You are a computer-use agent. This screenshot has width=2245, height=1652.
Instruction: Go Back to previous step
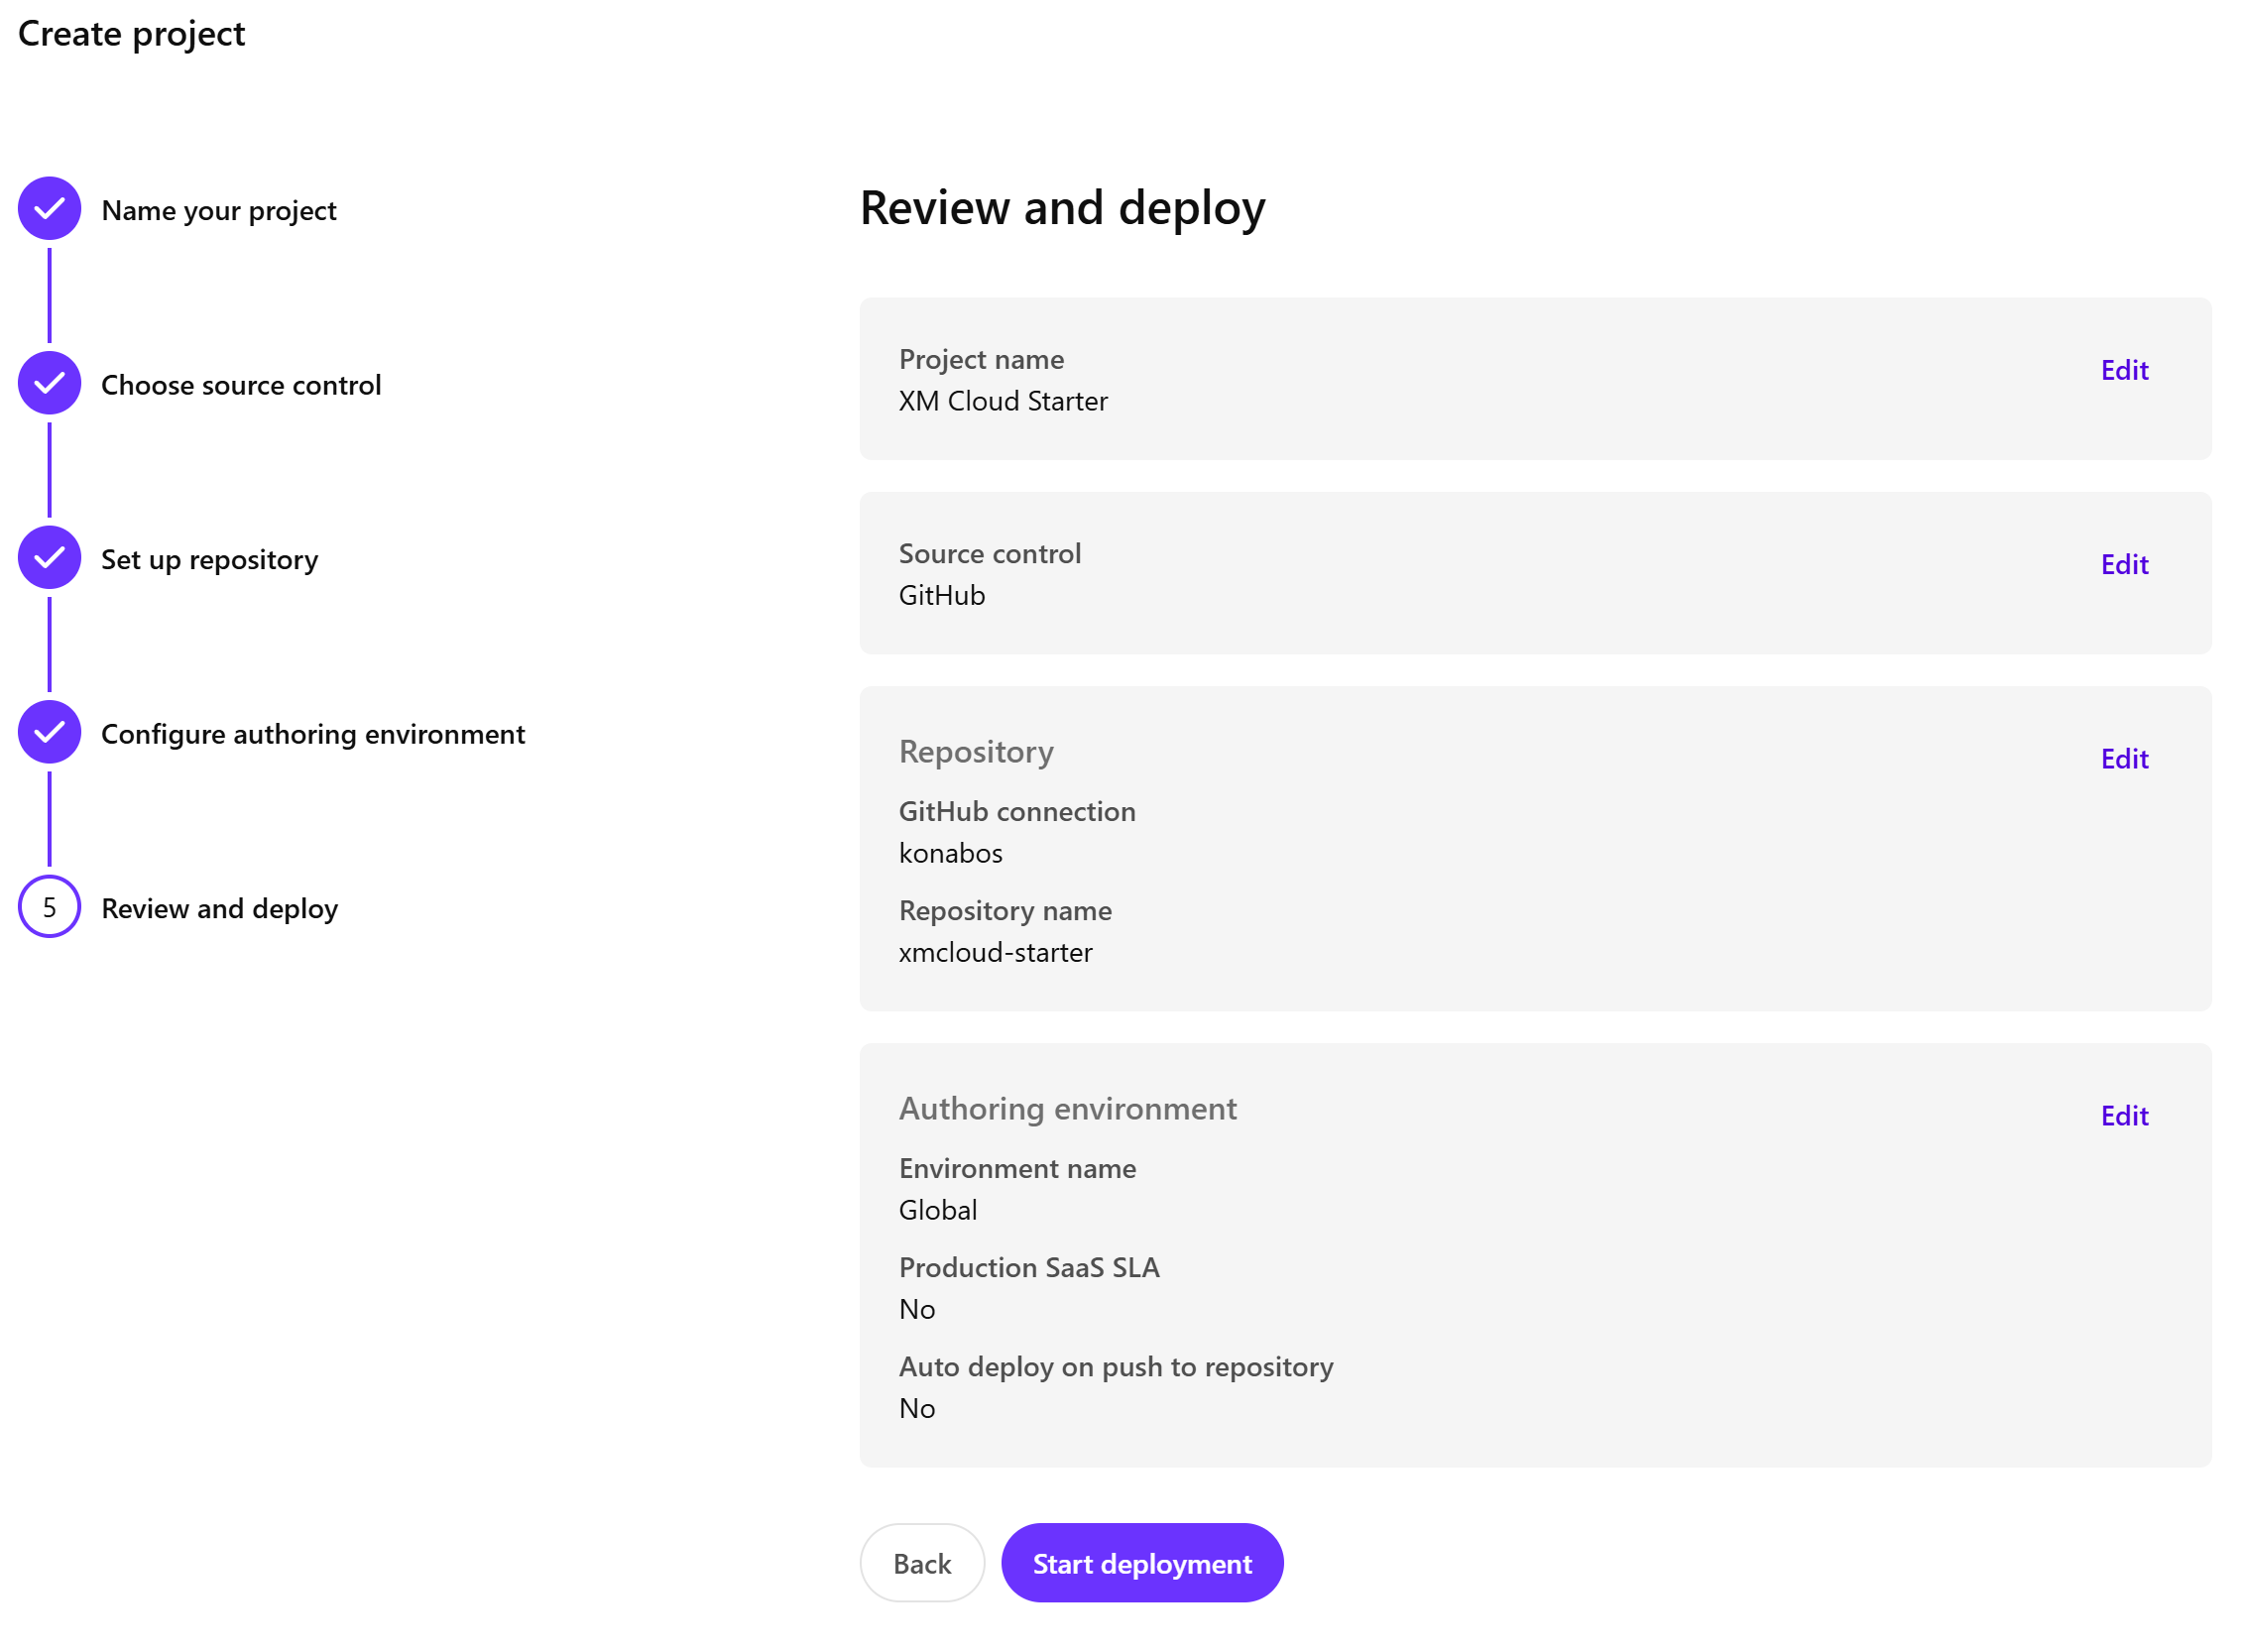(x=923, y=1565)
